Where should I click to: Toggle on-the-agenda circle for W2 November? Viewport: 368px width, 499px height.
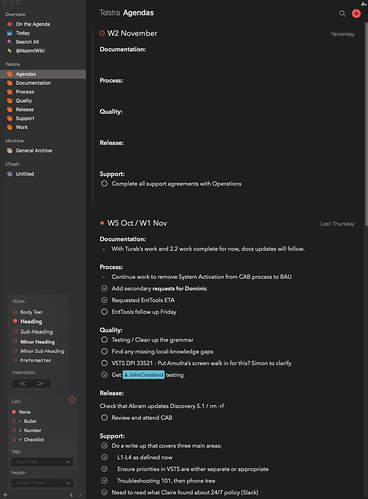[x=102, y=33]
